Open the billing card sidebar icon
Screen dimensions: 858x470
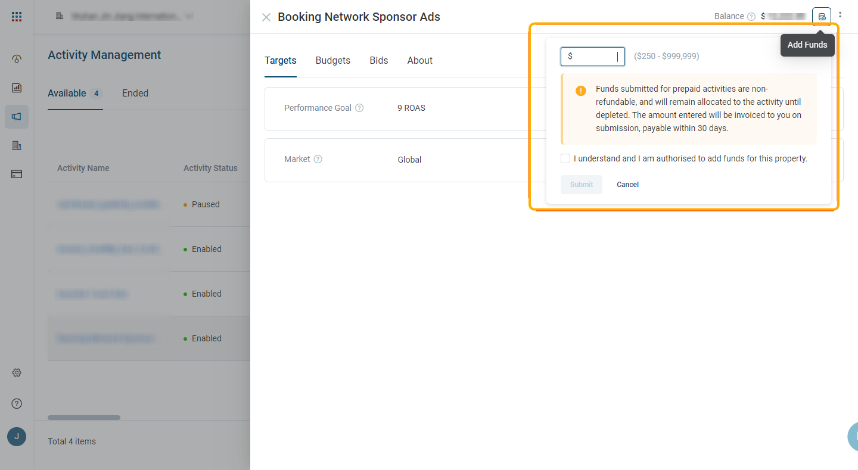click(16, 174)
